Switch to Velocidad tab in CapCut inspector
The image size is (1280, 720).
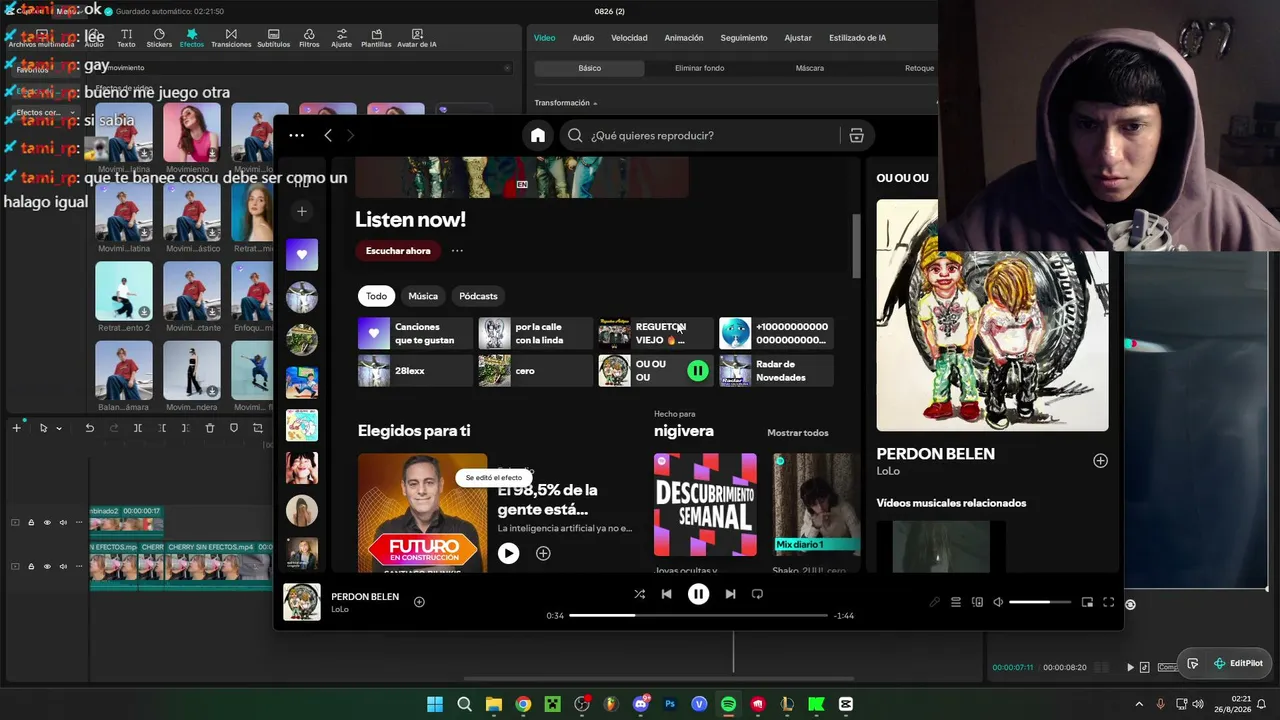pyautogui.click(x=629, y=38)
